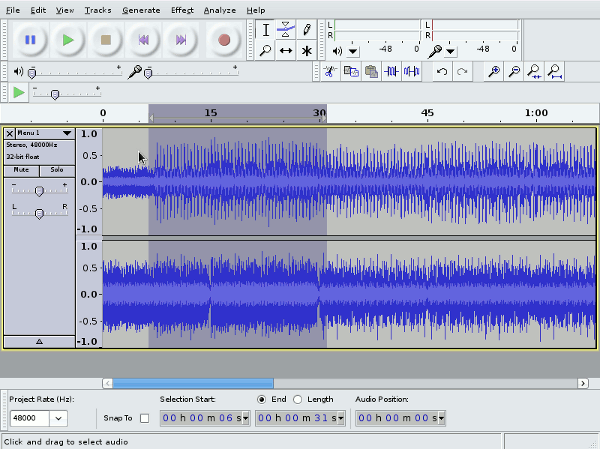Screen dimensions: 600x449
Task: Select the End radio button
Action: 262,399
